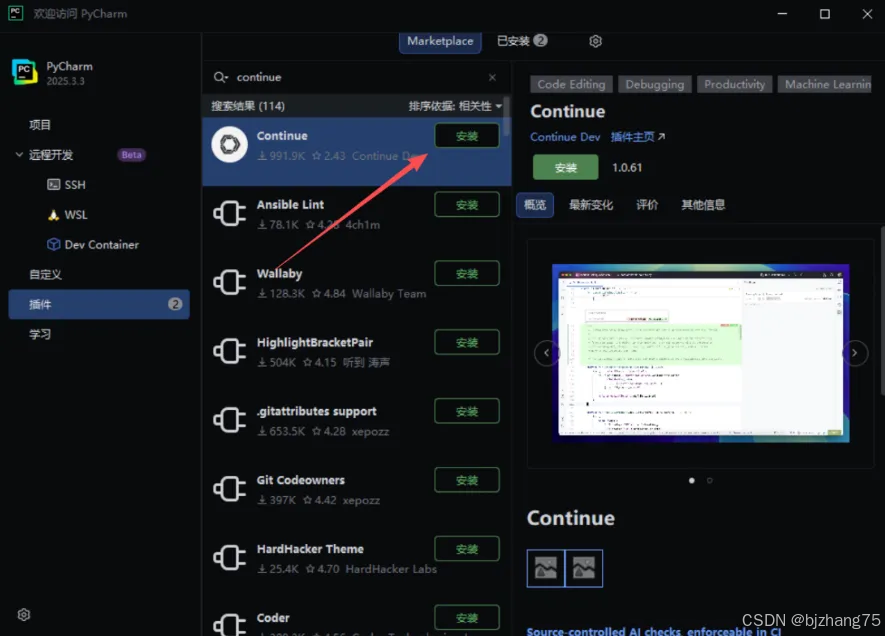This screenshot has width=885, height=636.
Task: Show next screenshot in carousel
Action: [x=855, y=353]
